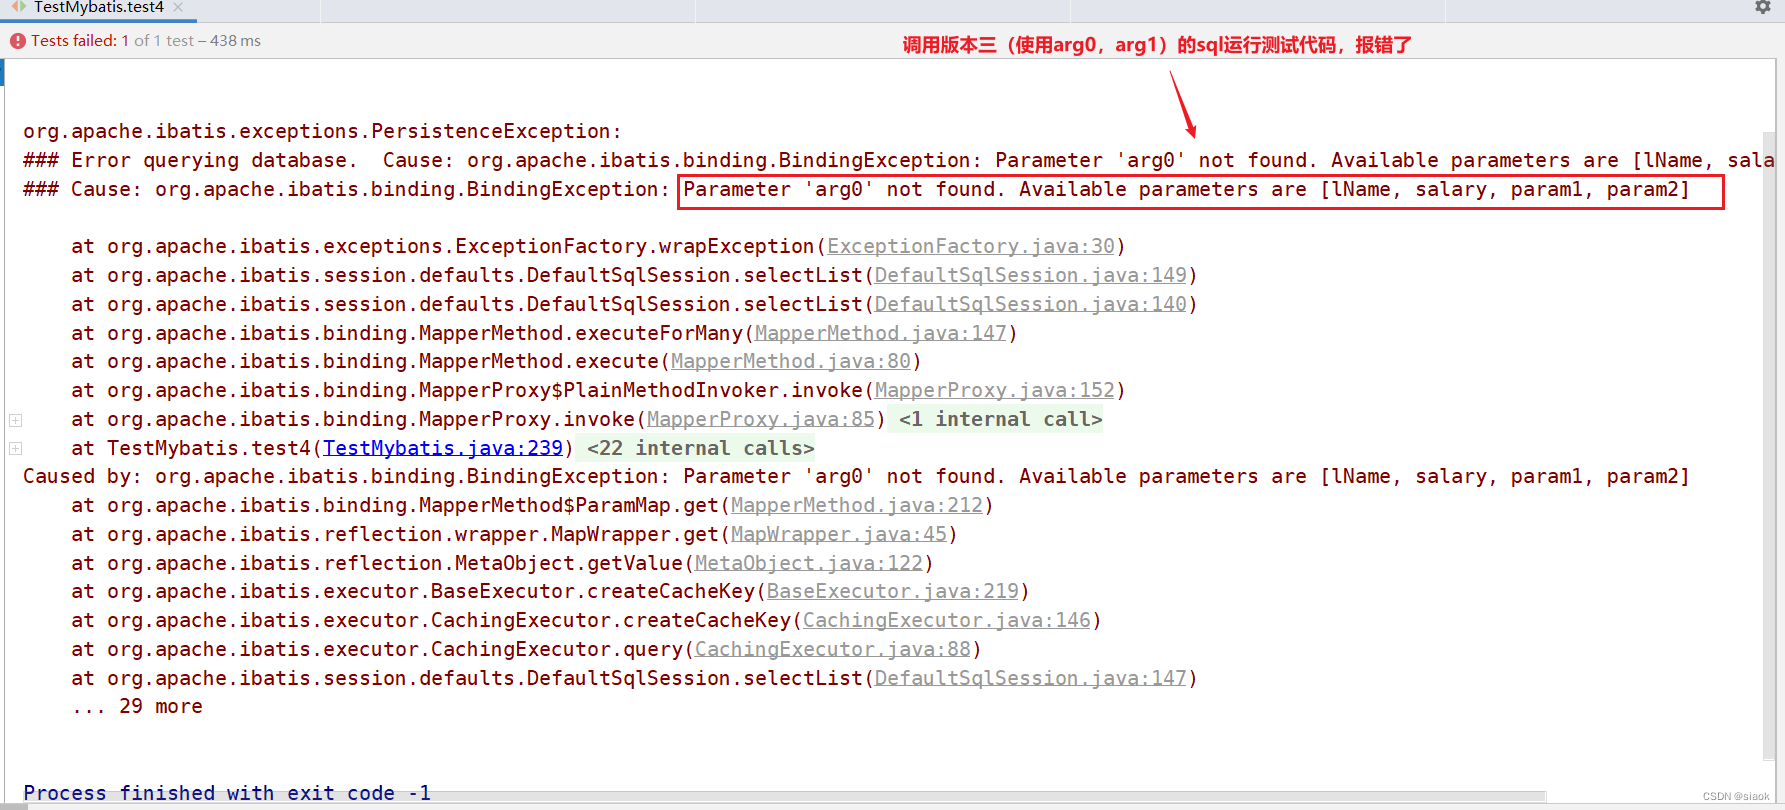
Task: Click the 'Tests failed: 1 of 1 test' status
Action: [146, 41]
